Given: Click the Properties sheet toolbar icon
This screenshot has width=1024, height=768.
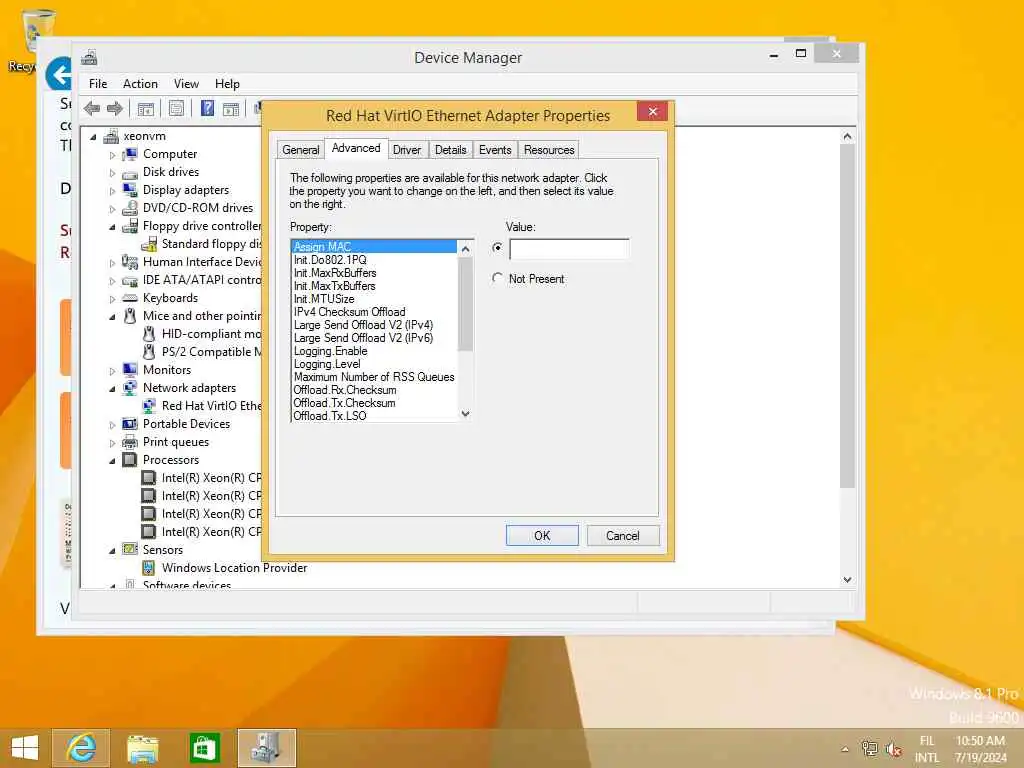Looking at the screenshot, I should (x=176, y=108).
